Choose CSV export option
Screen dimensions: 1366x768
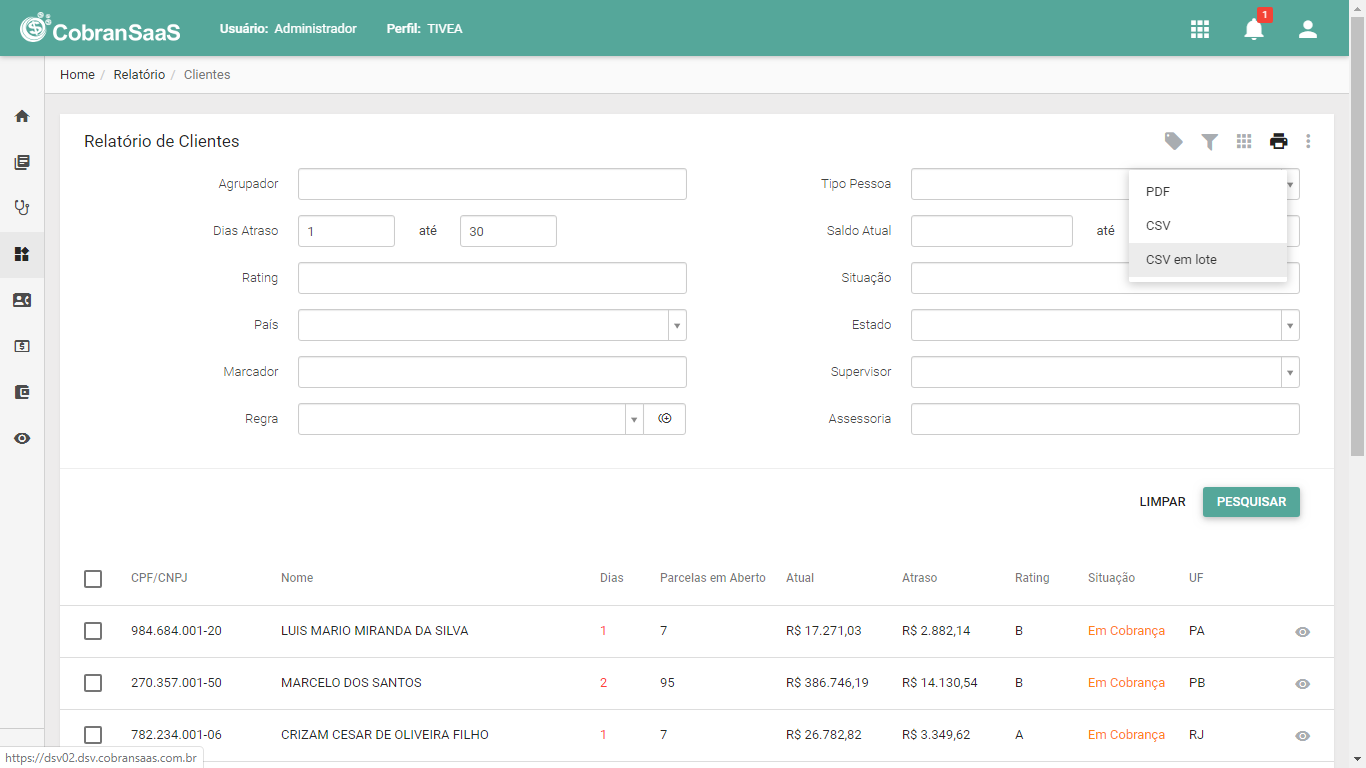[1208, 226]
